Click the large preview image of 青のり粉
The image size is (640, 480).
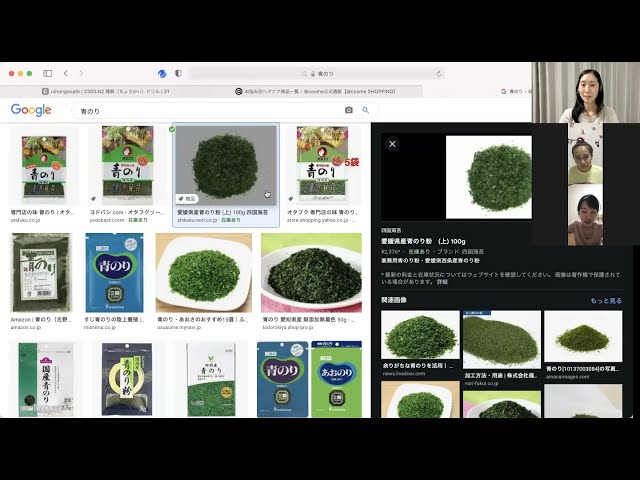(x=489, y=177)
